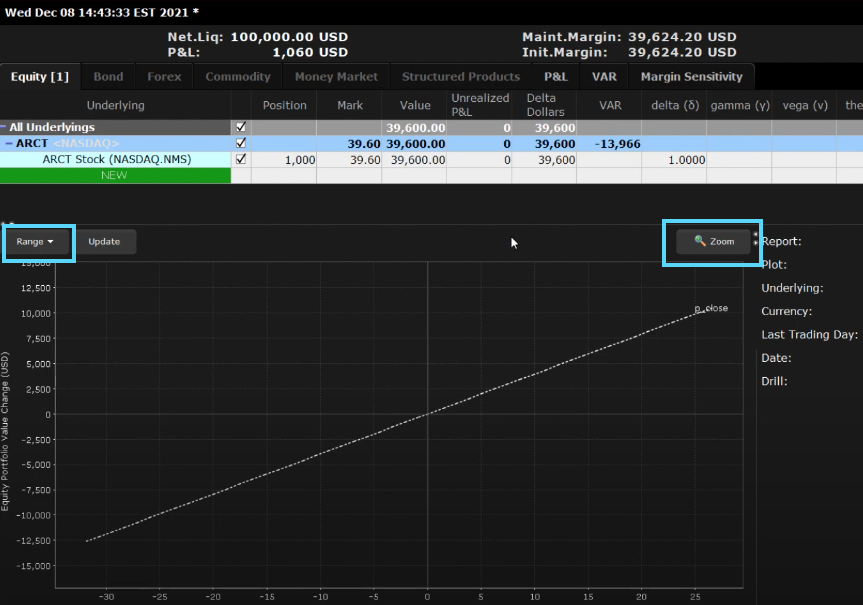Select the Commodity tab
Screen dimensions: 863x605
coord(238,77)
